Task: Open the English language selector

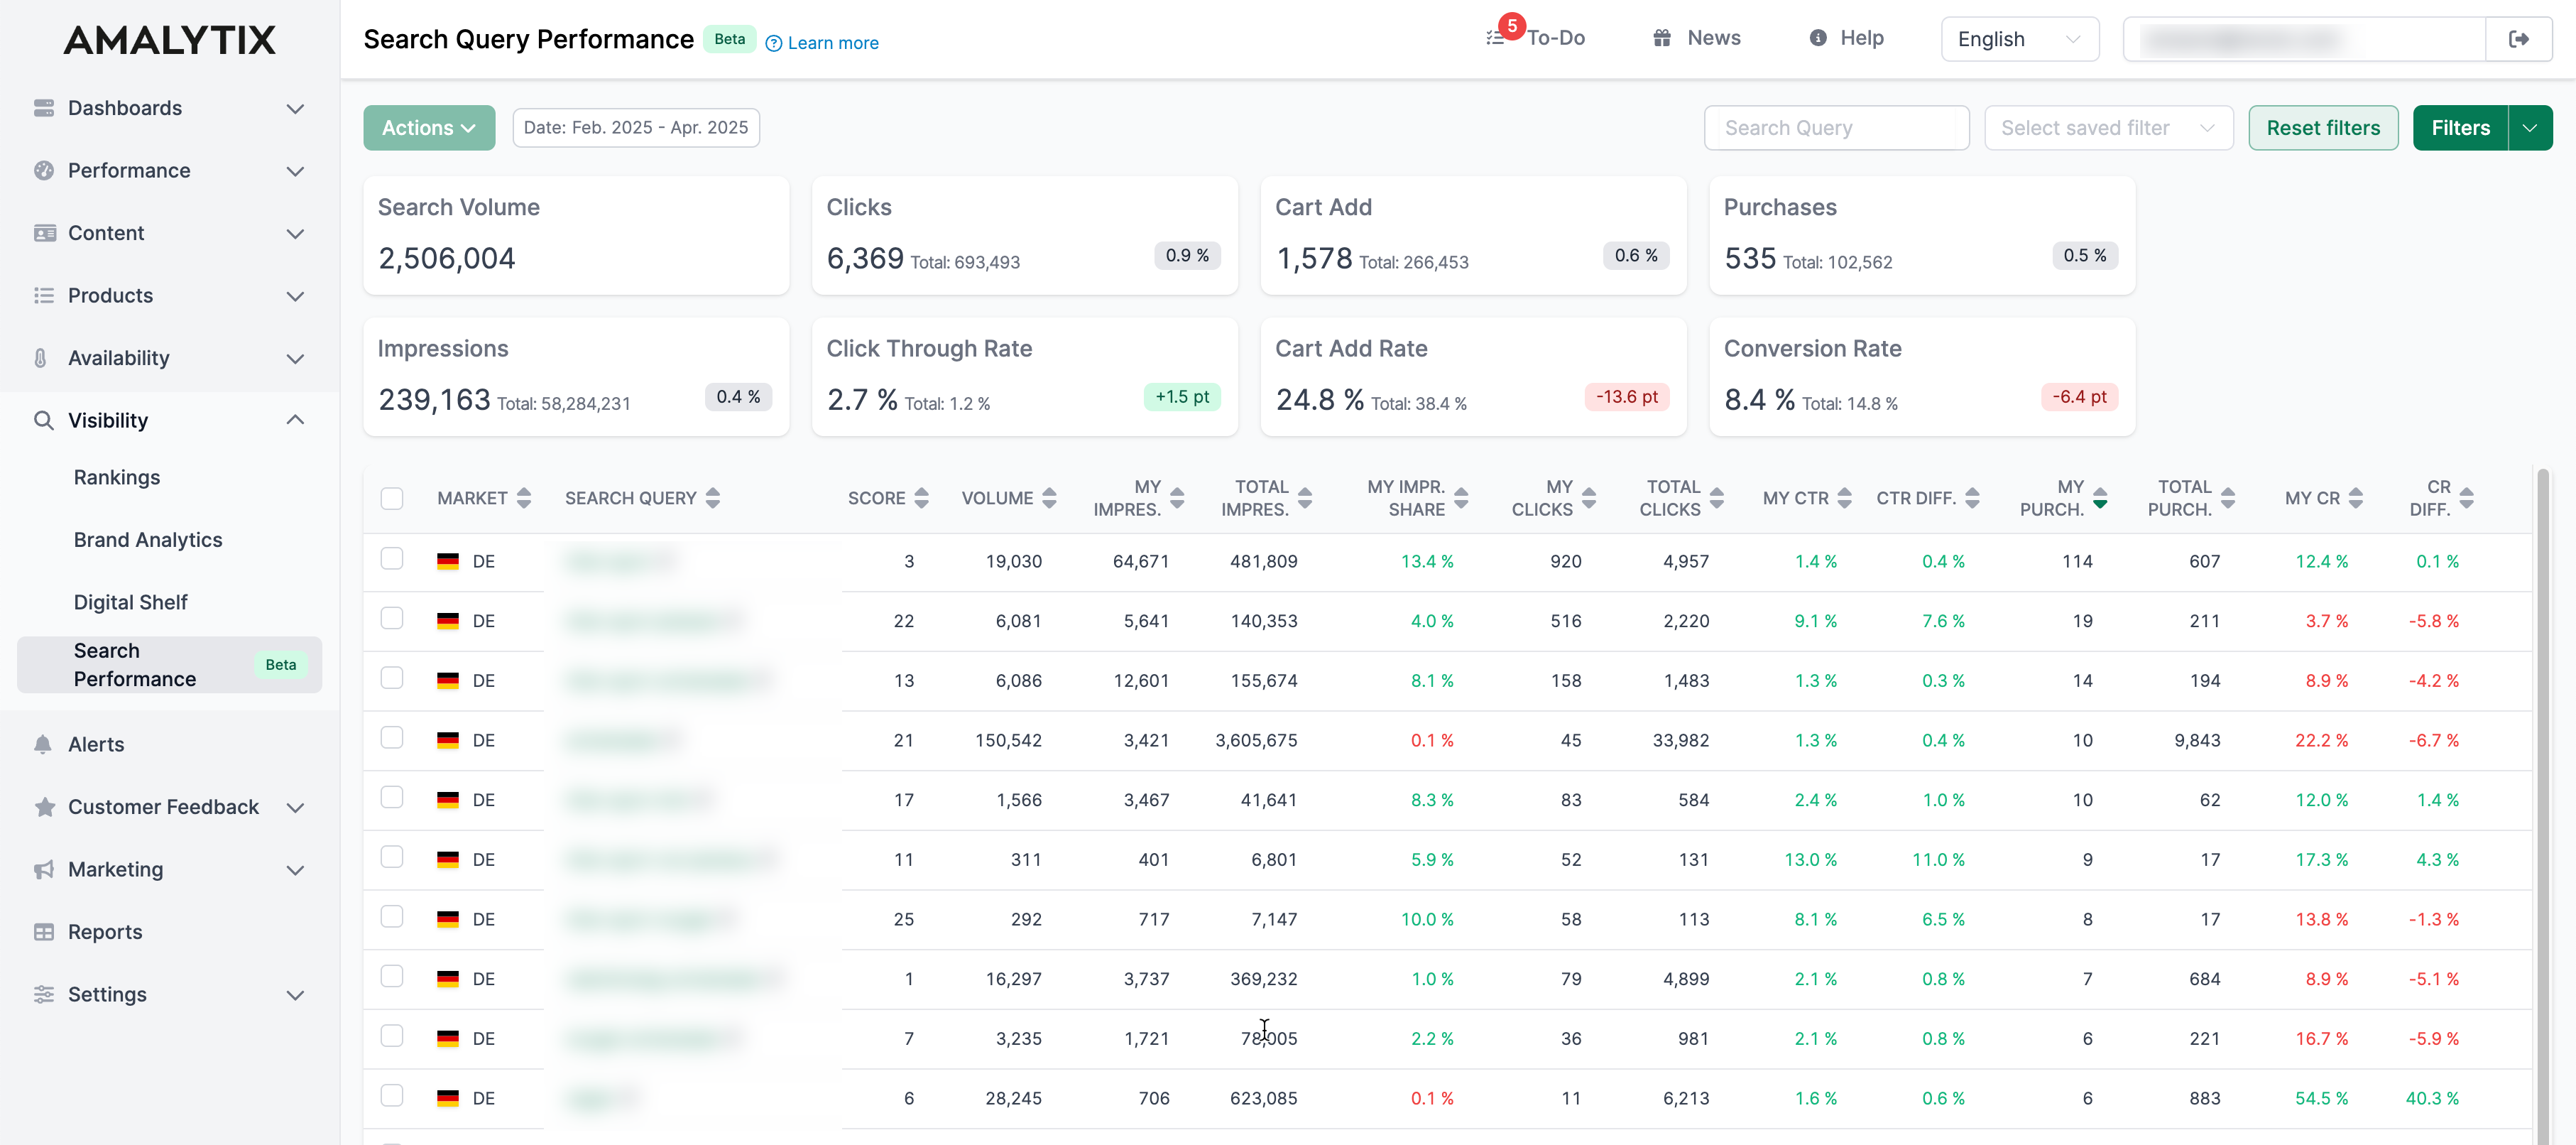Action: pyautogui.click(x=2019, y=38)
